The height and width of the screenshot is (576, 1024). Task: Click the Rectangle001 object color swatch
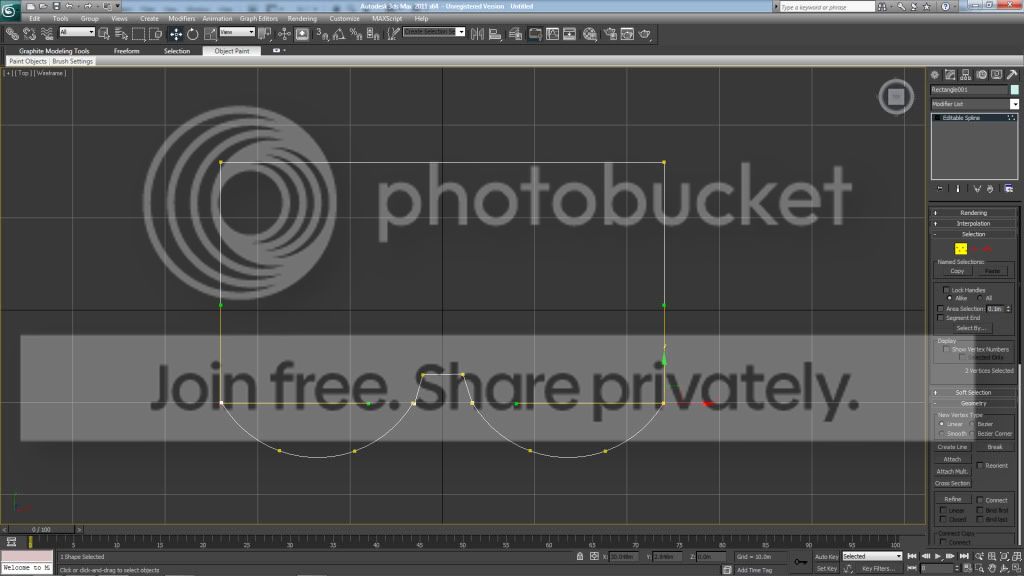[x=1014, y=89]
